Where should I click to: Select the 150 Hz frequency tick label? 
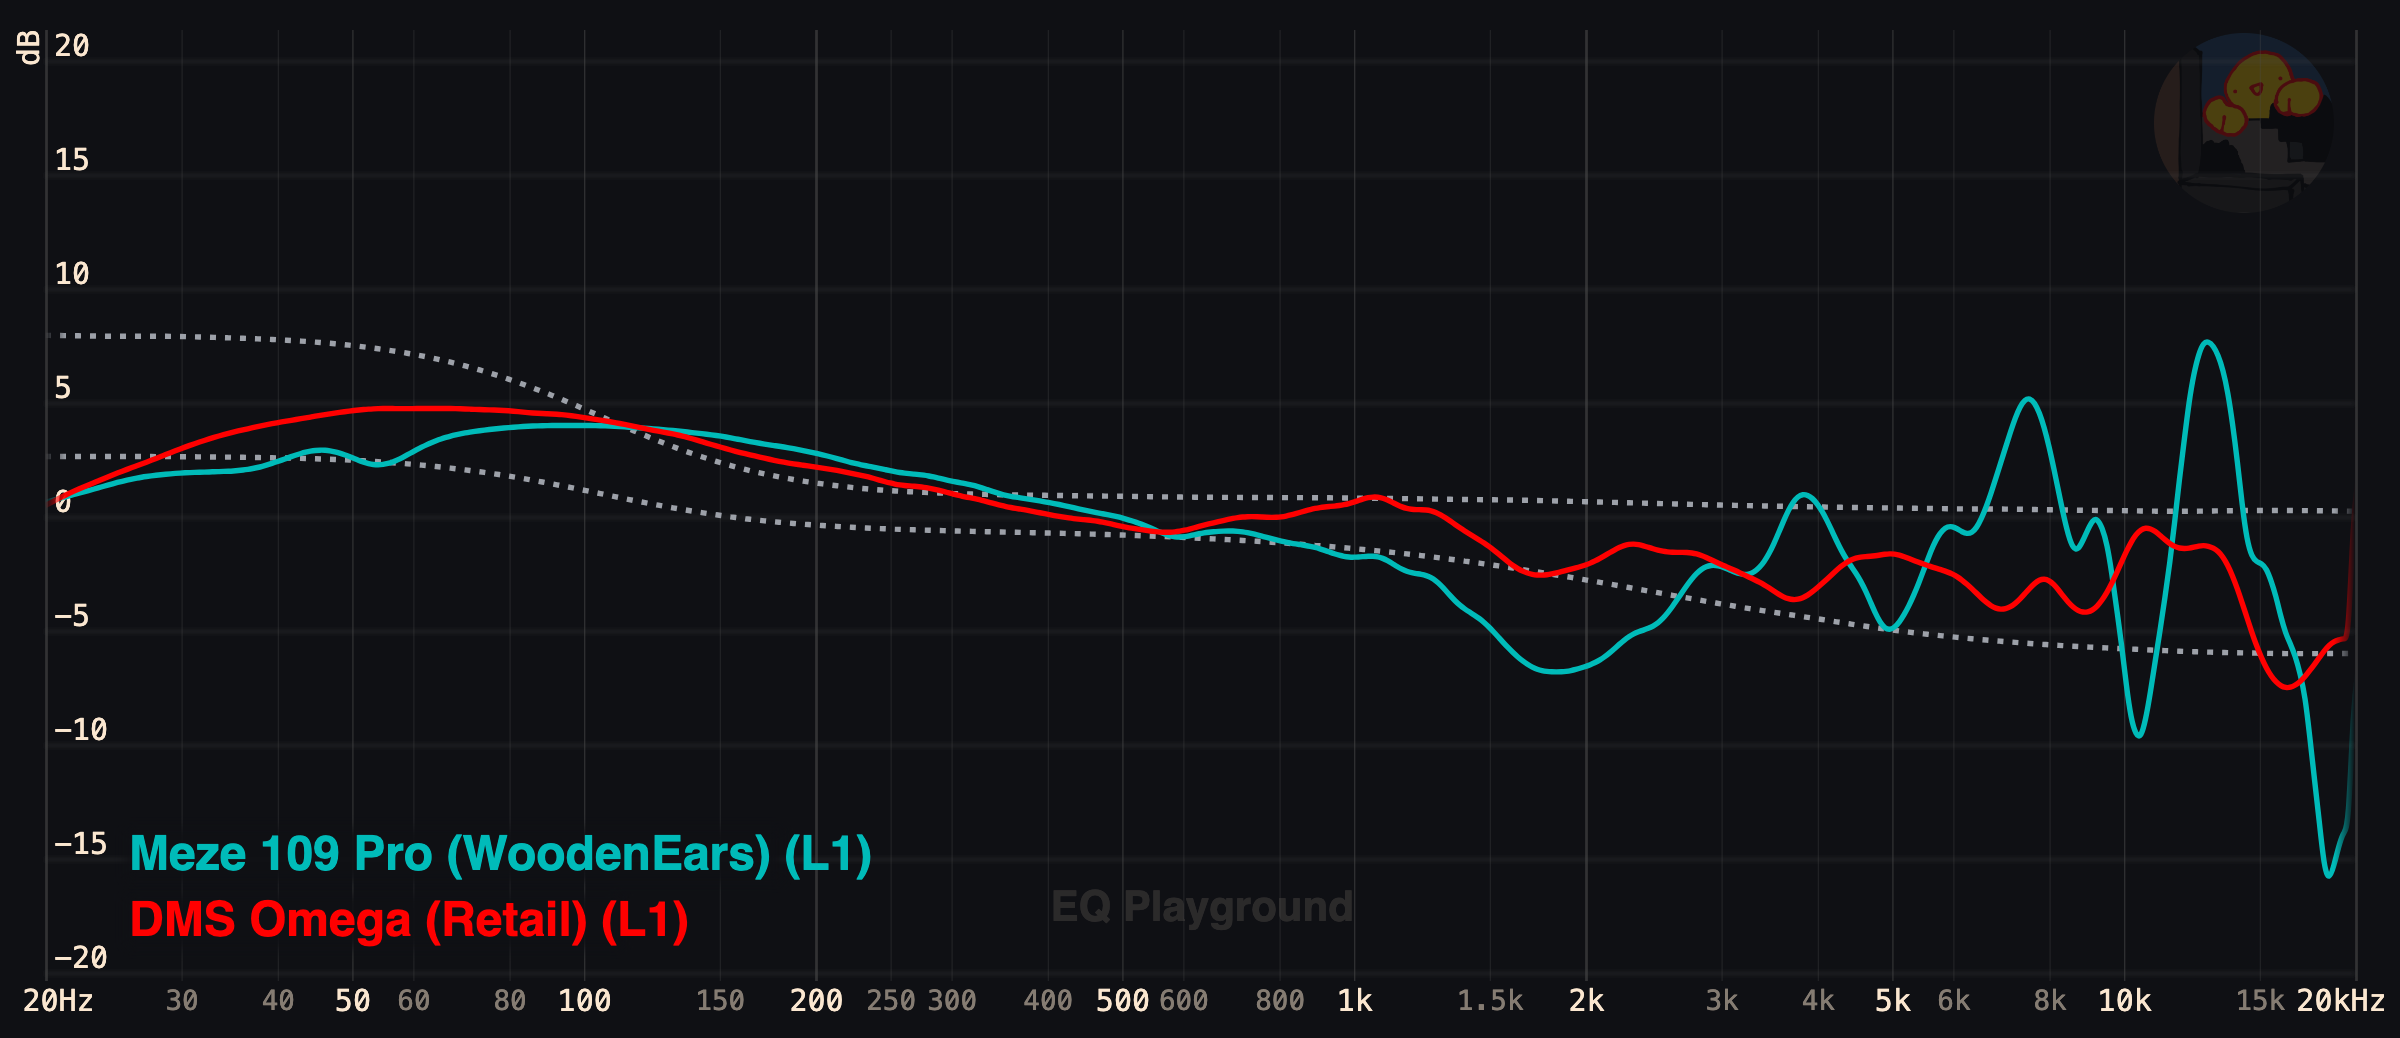[x=720, y=1001]
